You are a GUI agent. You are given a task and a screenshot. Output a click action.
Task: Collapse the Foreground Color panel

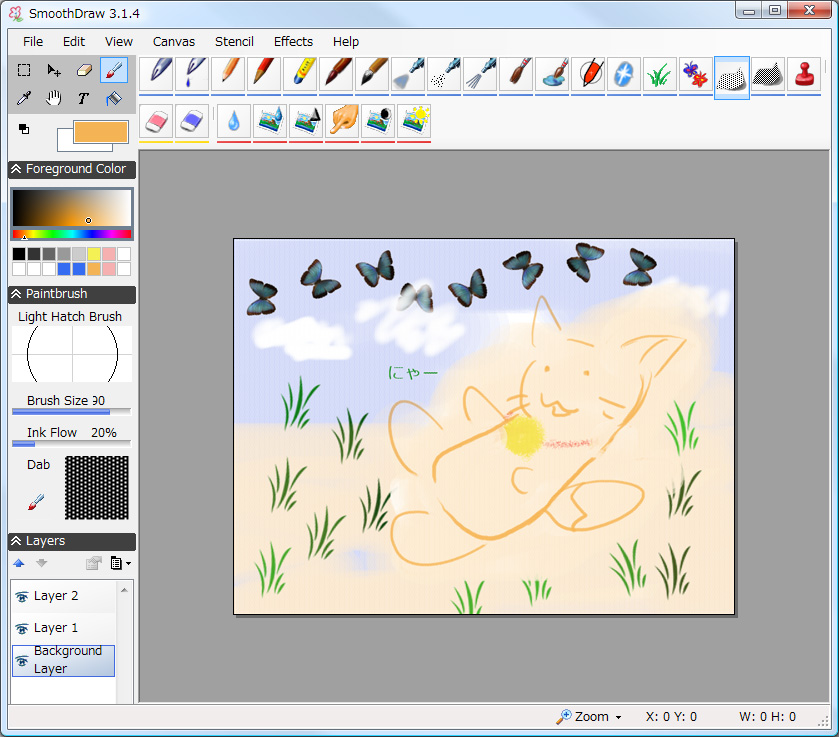[x=18, y=169]
